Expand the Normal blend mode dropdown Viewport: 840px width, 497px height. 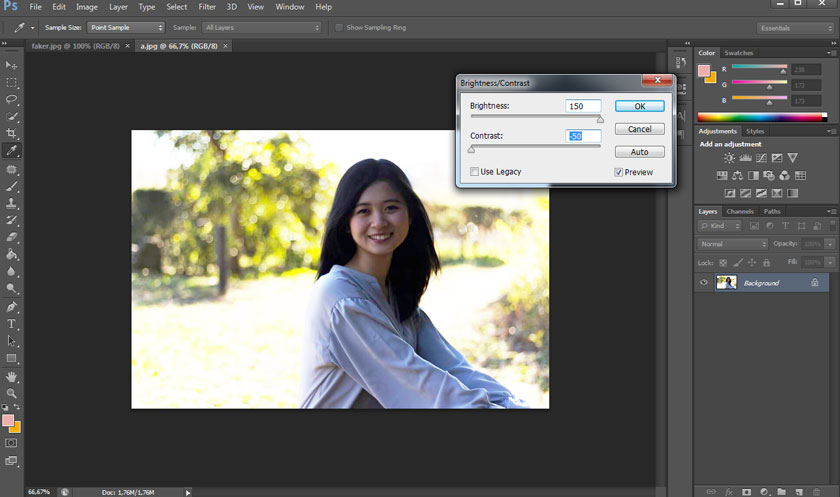click(x=733, y=244)
